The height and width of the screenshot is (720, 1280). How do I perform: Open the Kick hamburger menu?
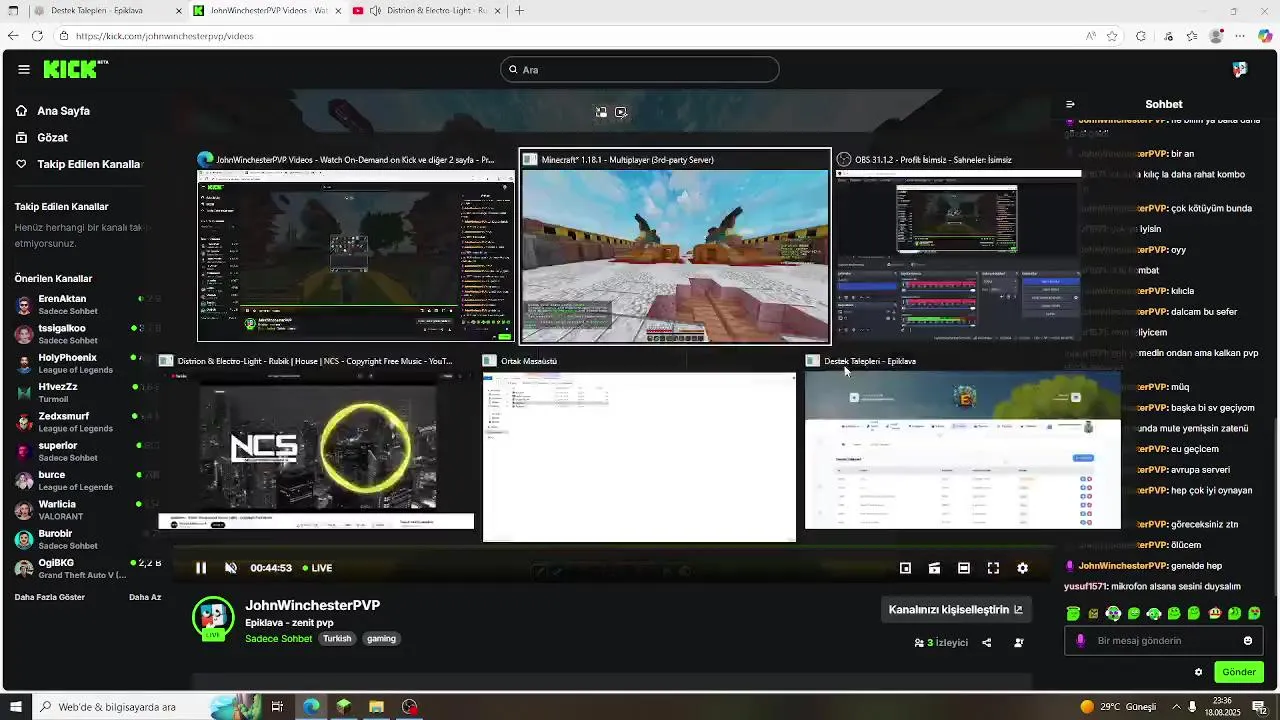23,69
